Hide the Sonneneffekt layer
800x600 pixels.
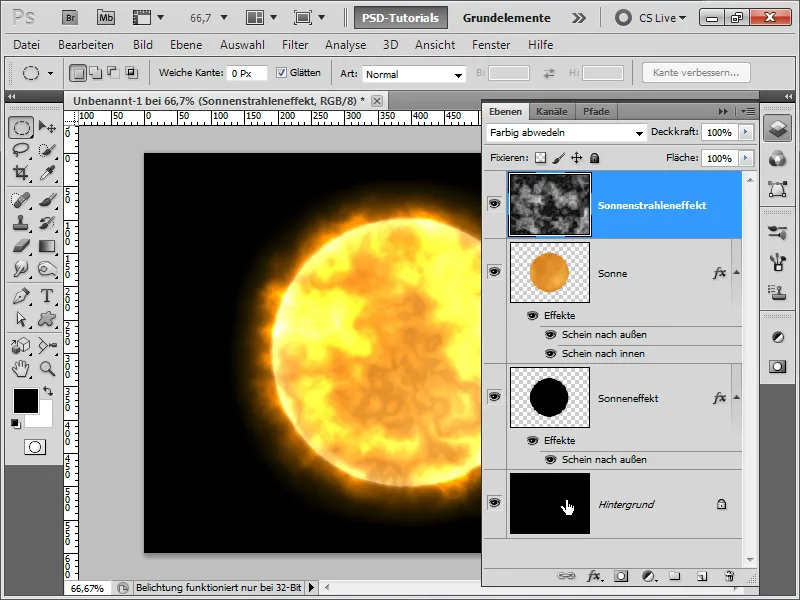point(494,396)
